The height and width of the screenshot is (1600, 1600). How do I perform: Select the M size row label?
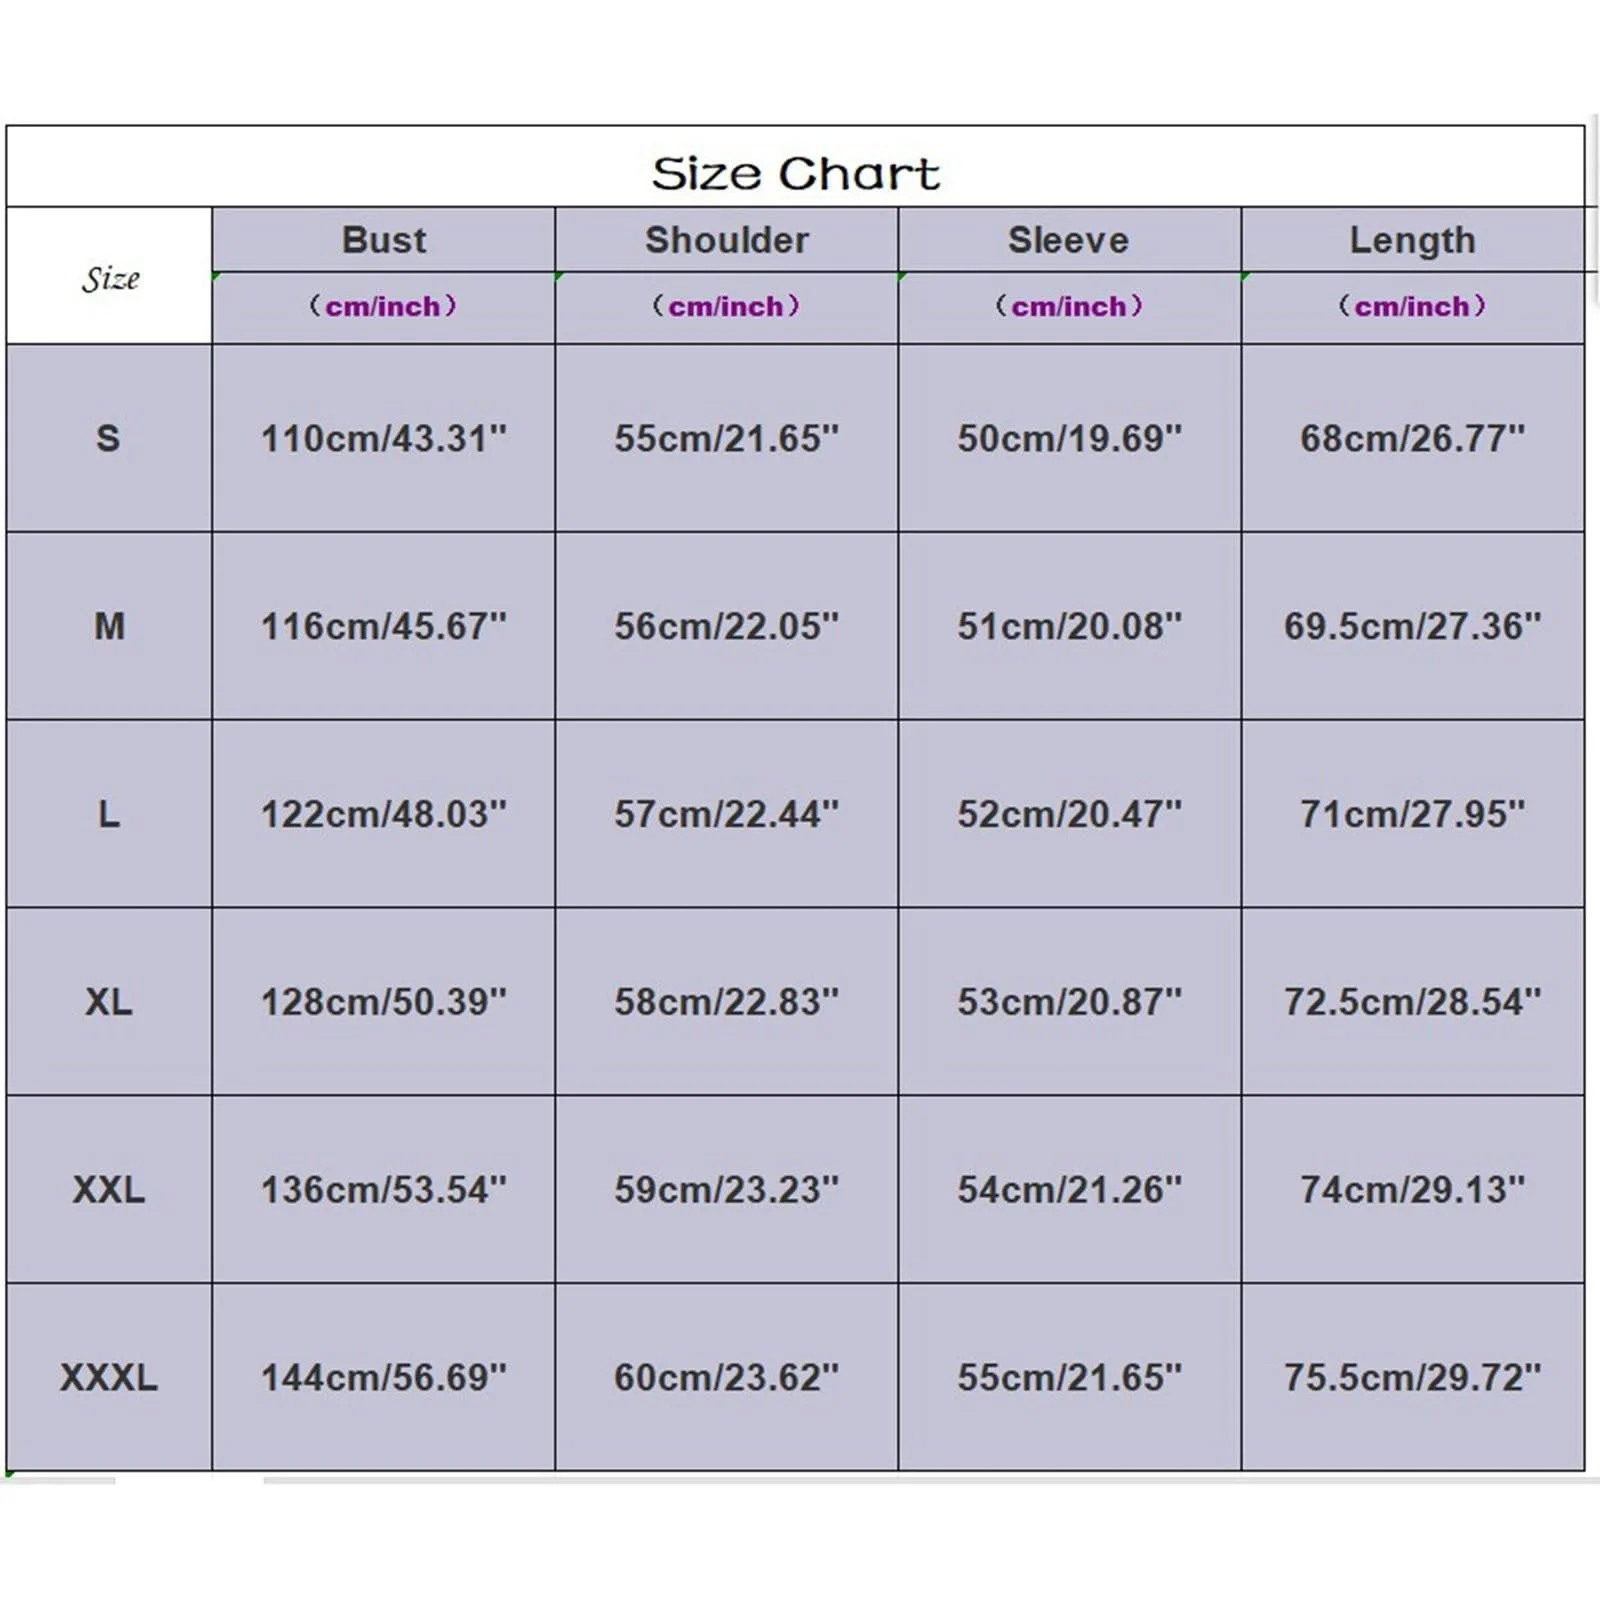109,626
